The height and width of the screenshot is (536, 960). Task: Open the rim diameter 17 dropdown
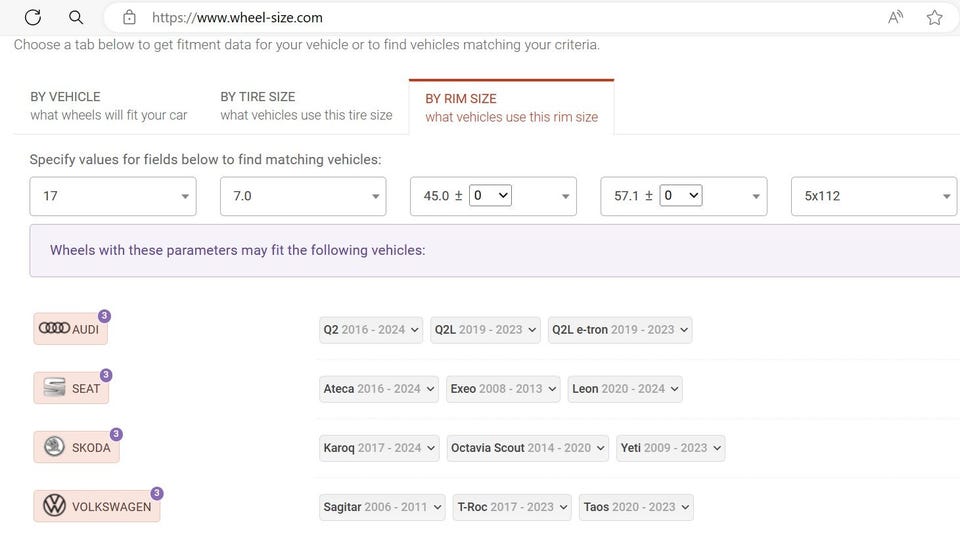point(113,196)
